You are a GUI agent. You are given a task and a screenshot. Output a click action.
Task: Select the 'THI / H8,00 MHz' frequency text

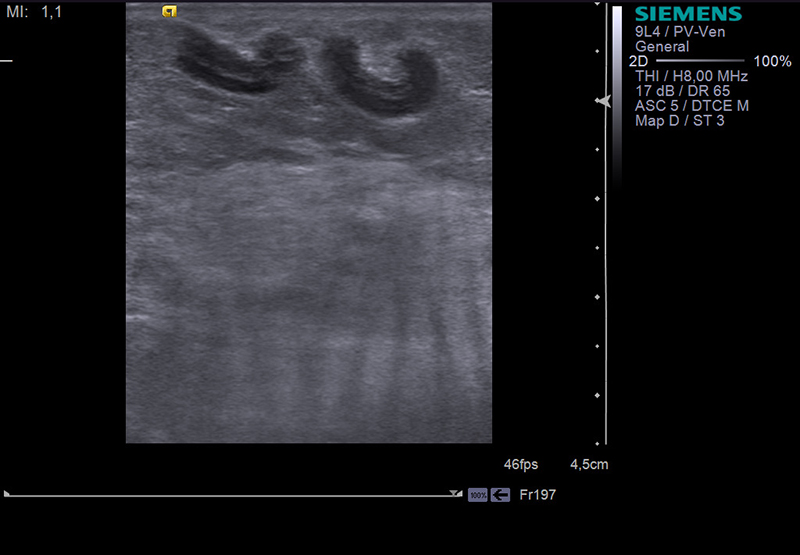[691, 76]
